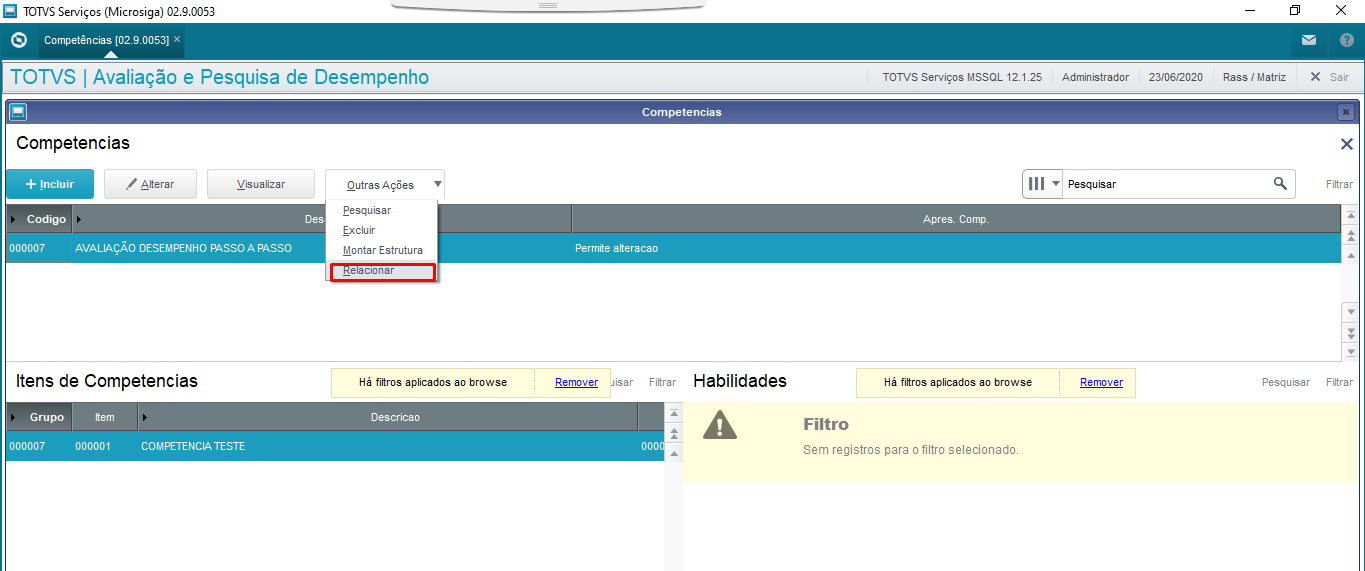Click the arrow beside Descricao column header
The height and width of the screenshot is (571, 1365).
(x=145, y=417)
